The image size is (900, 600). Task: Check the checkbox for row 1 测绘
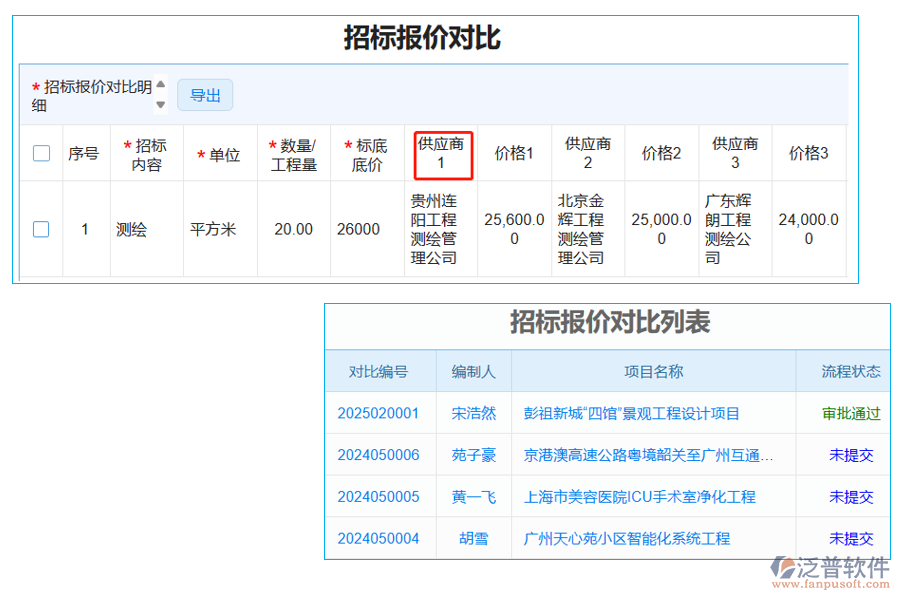[x=40, y=229]
